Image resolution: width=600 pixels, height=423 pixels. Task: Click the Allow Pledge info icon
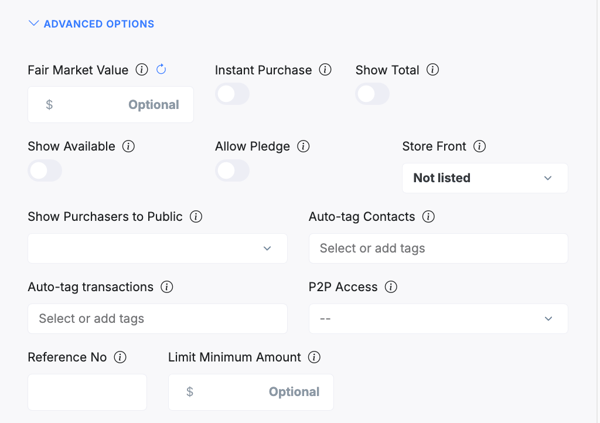point(304,146)
